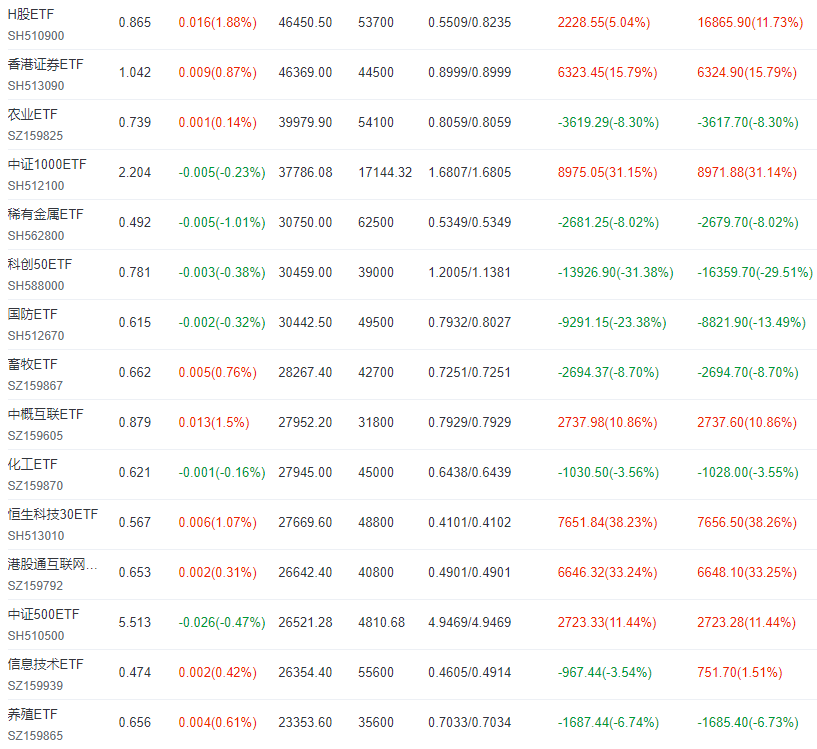Open the 国防ETF row name
The image size is (817, 749).
32,314
